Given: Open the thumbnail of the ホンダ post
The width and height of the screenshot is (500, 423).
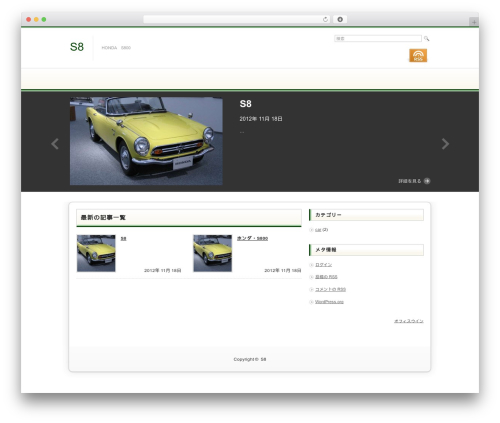Looking at the screenshot, I should (x=213, y=253).
